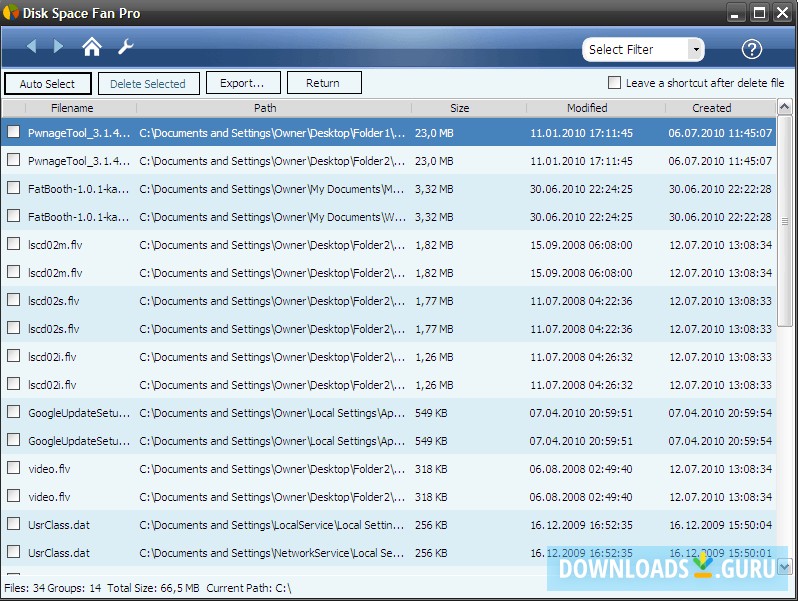Check the FatBooth file with path ending W...
798x601 pixels.
pos(14,216)
